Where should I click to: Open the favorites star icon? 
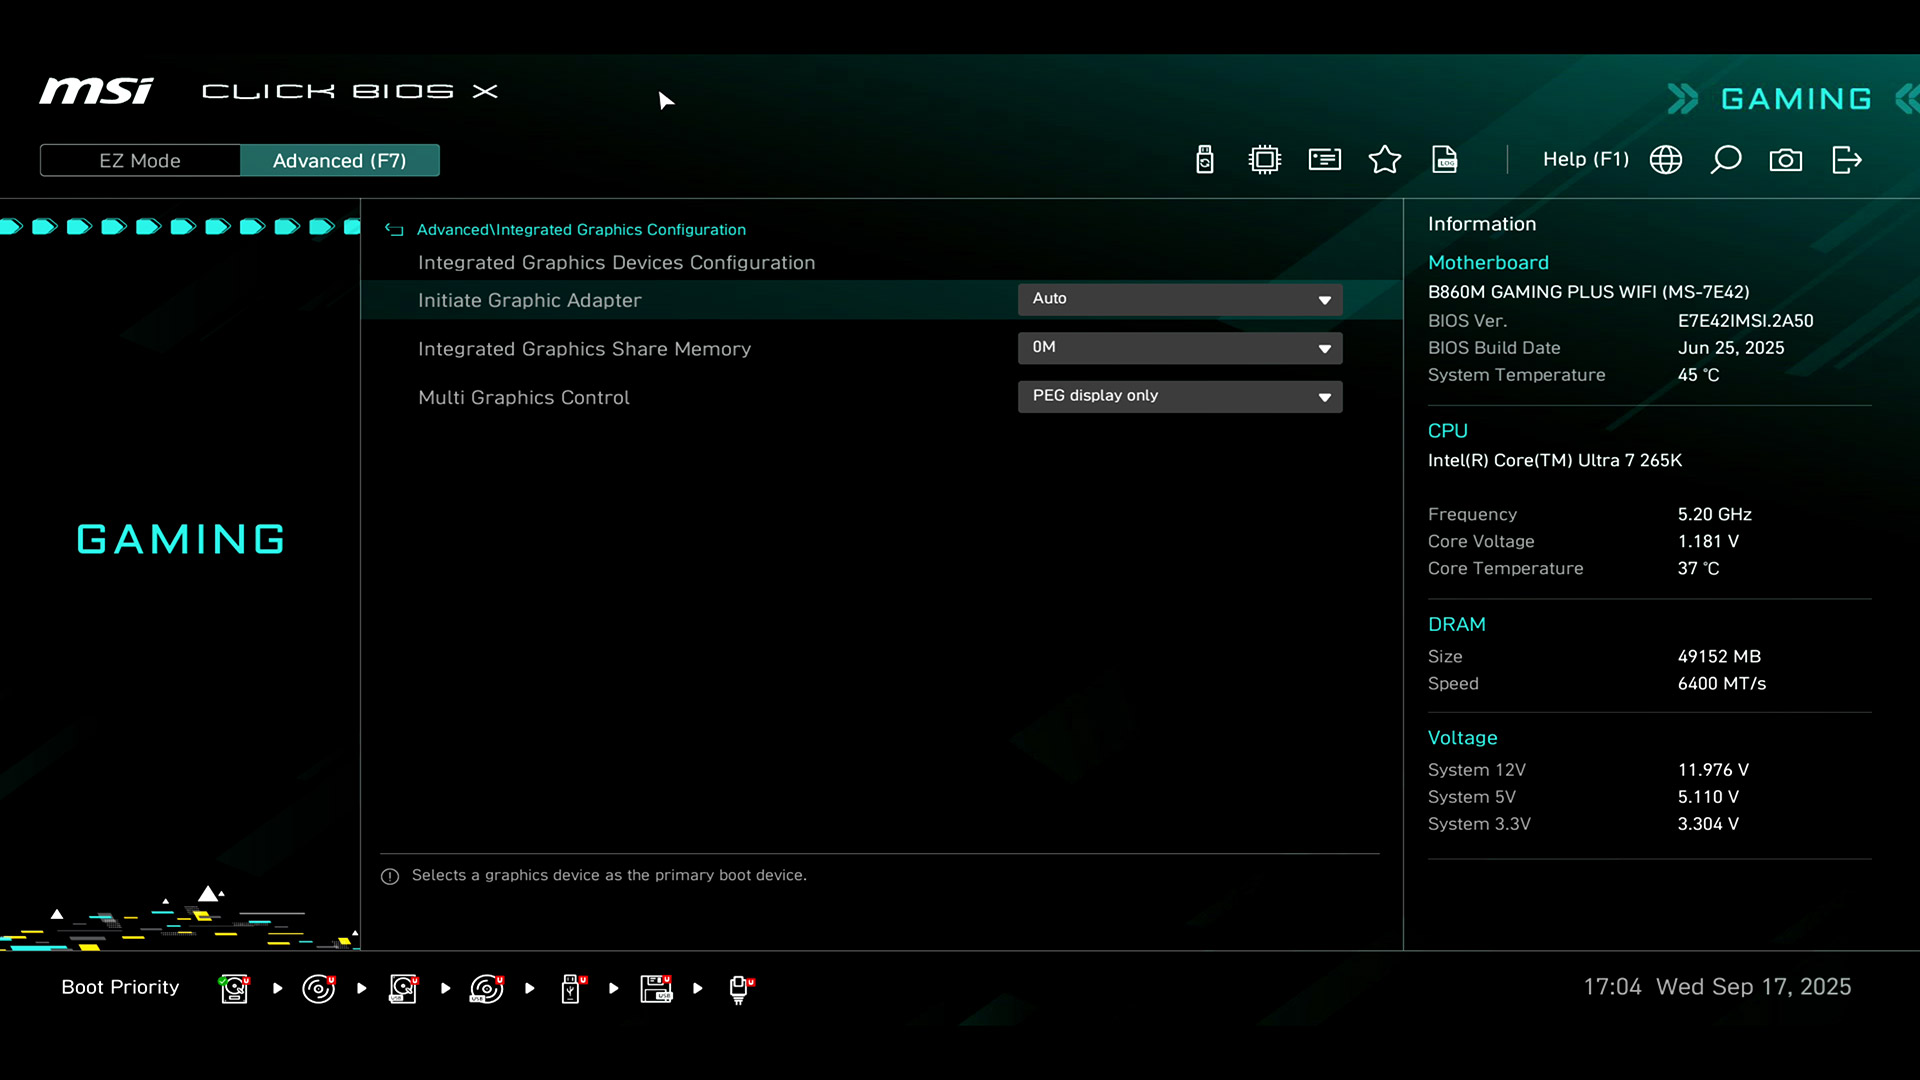pos(1385,160)
